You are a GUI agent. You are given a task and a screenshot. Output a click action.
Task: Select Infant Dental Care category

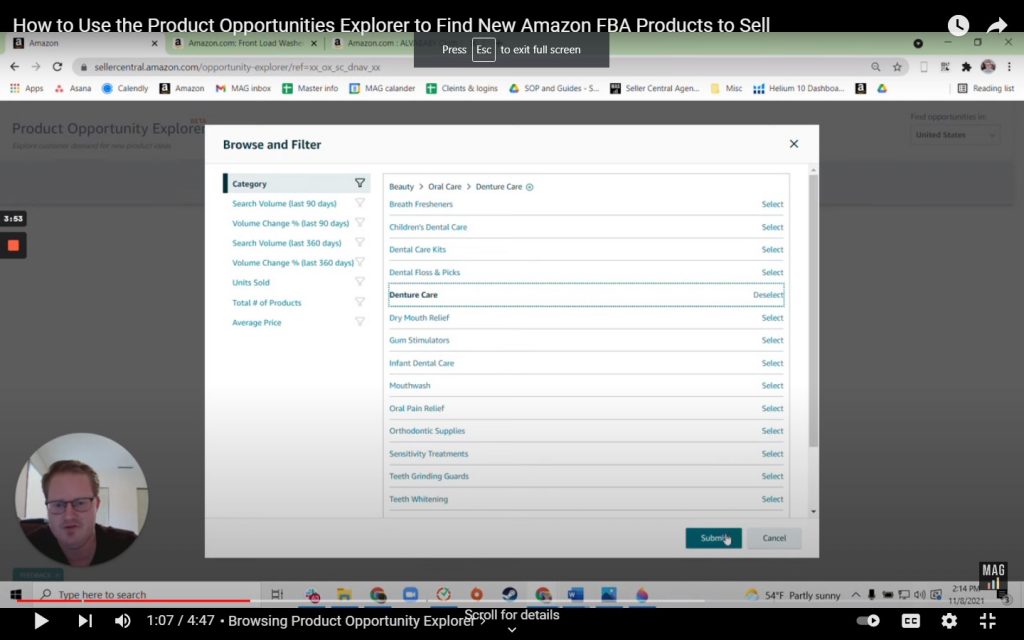[772, 363]
